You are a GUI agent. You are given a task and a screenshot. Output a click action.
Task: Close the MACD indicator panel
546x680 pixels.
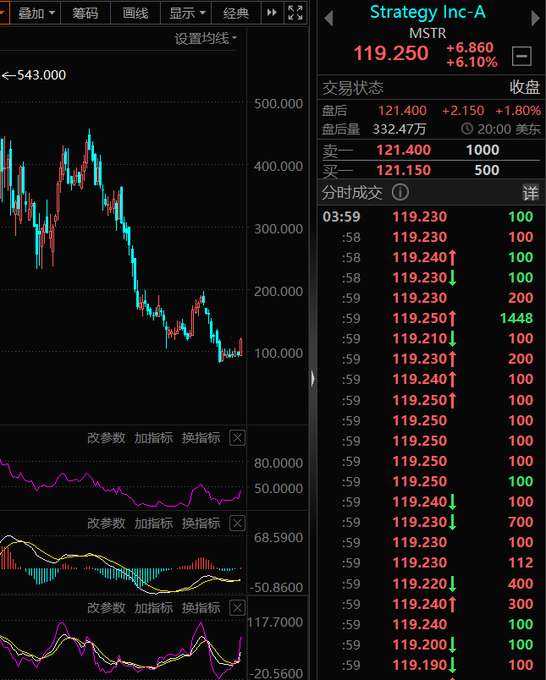pyautogui.click(x=237, y=523)
